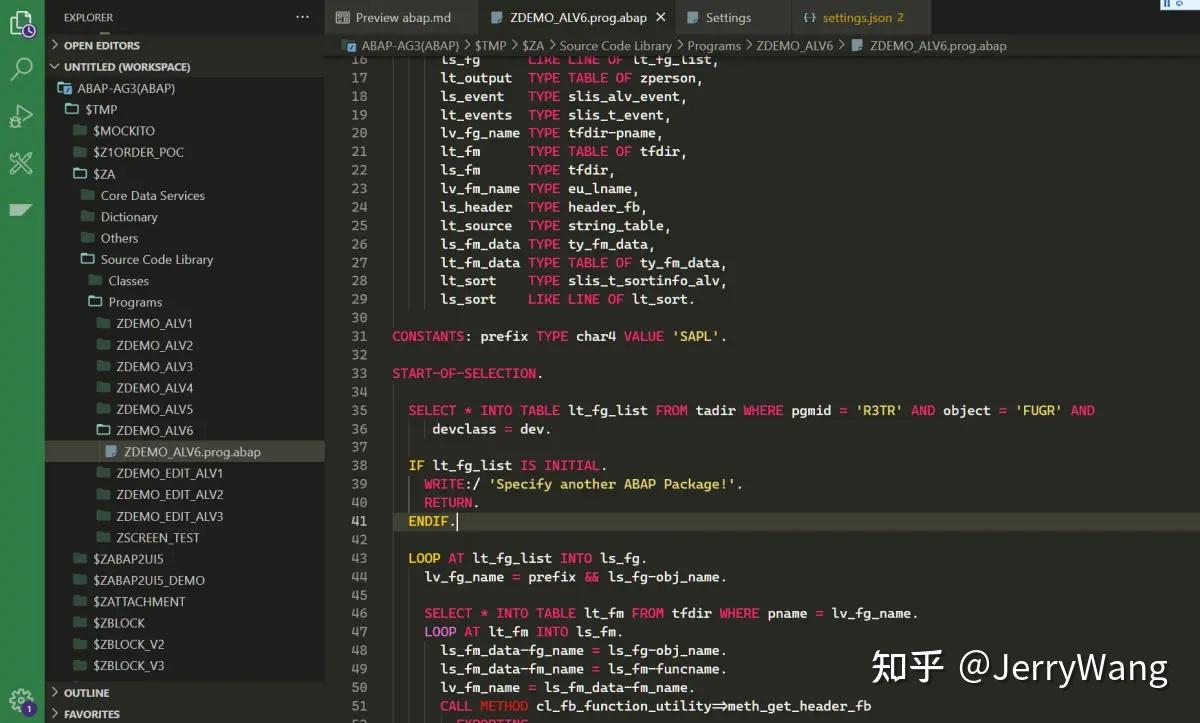Open the Manage gear icon with notification badge
This screenshot has height=723, width=1200.
(22, 700)
